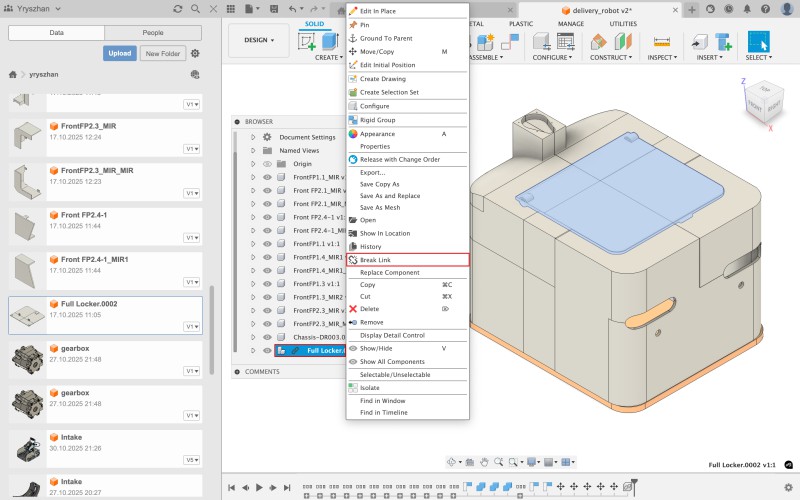The width and height of the screenshot is (800, 500).
Task: Open timeline settings gear icon
Action: point(787,486)
